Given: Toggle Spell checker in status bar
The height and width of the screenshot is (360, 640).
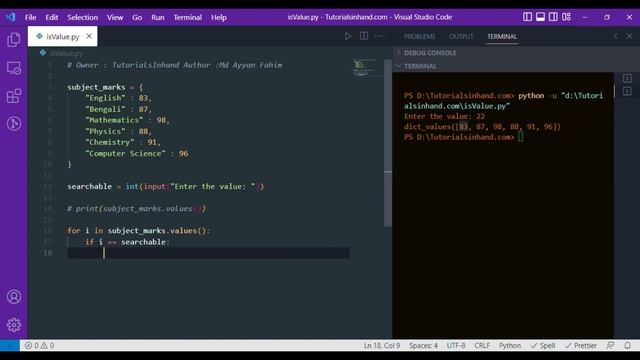Looking at the screenshot, I should 543,346.
